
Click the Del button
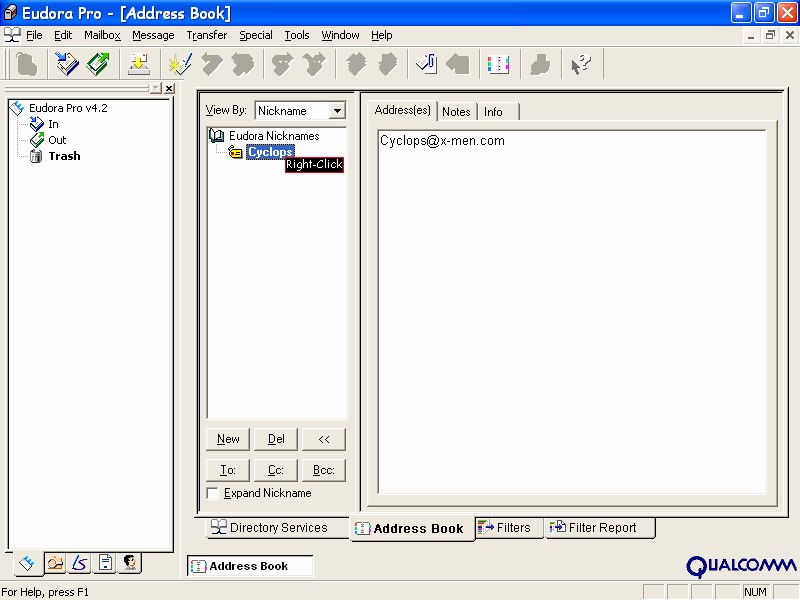pyautogui.click(x=276, y=439)
